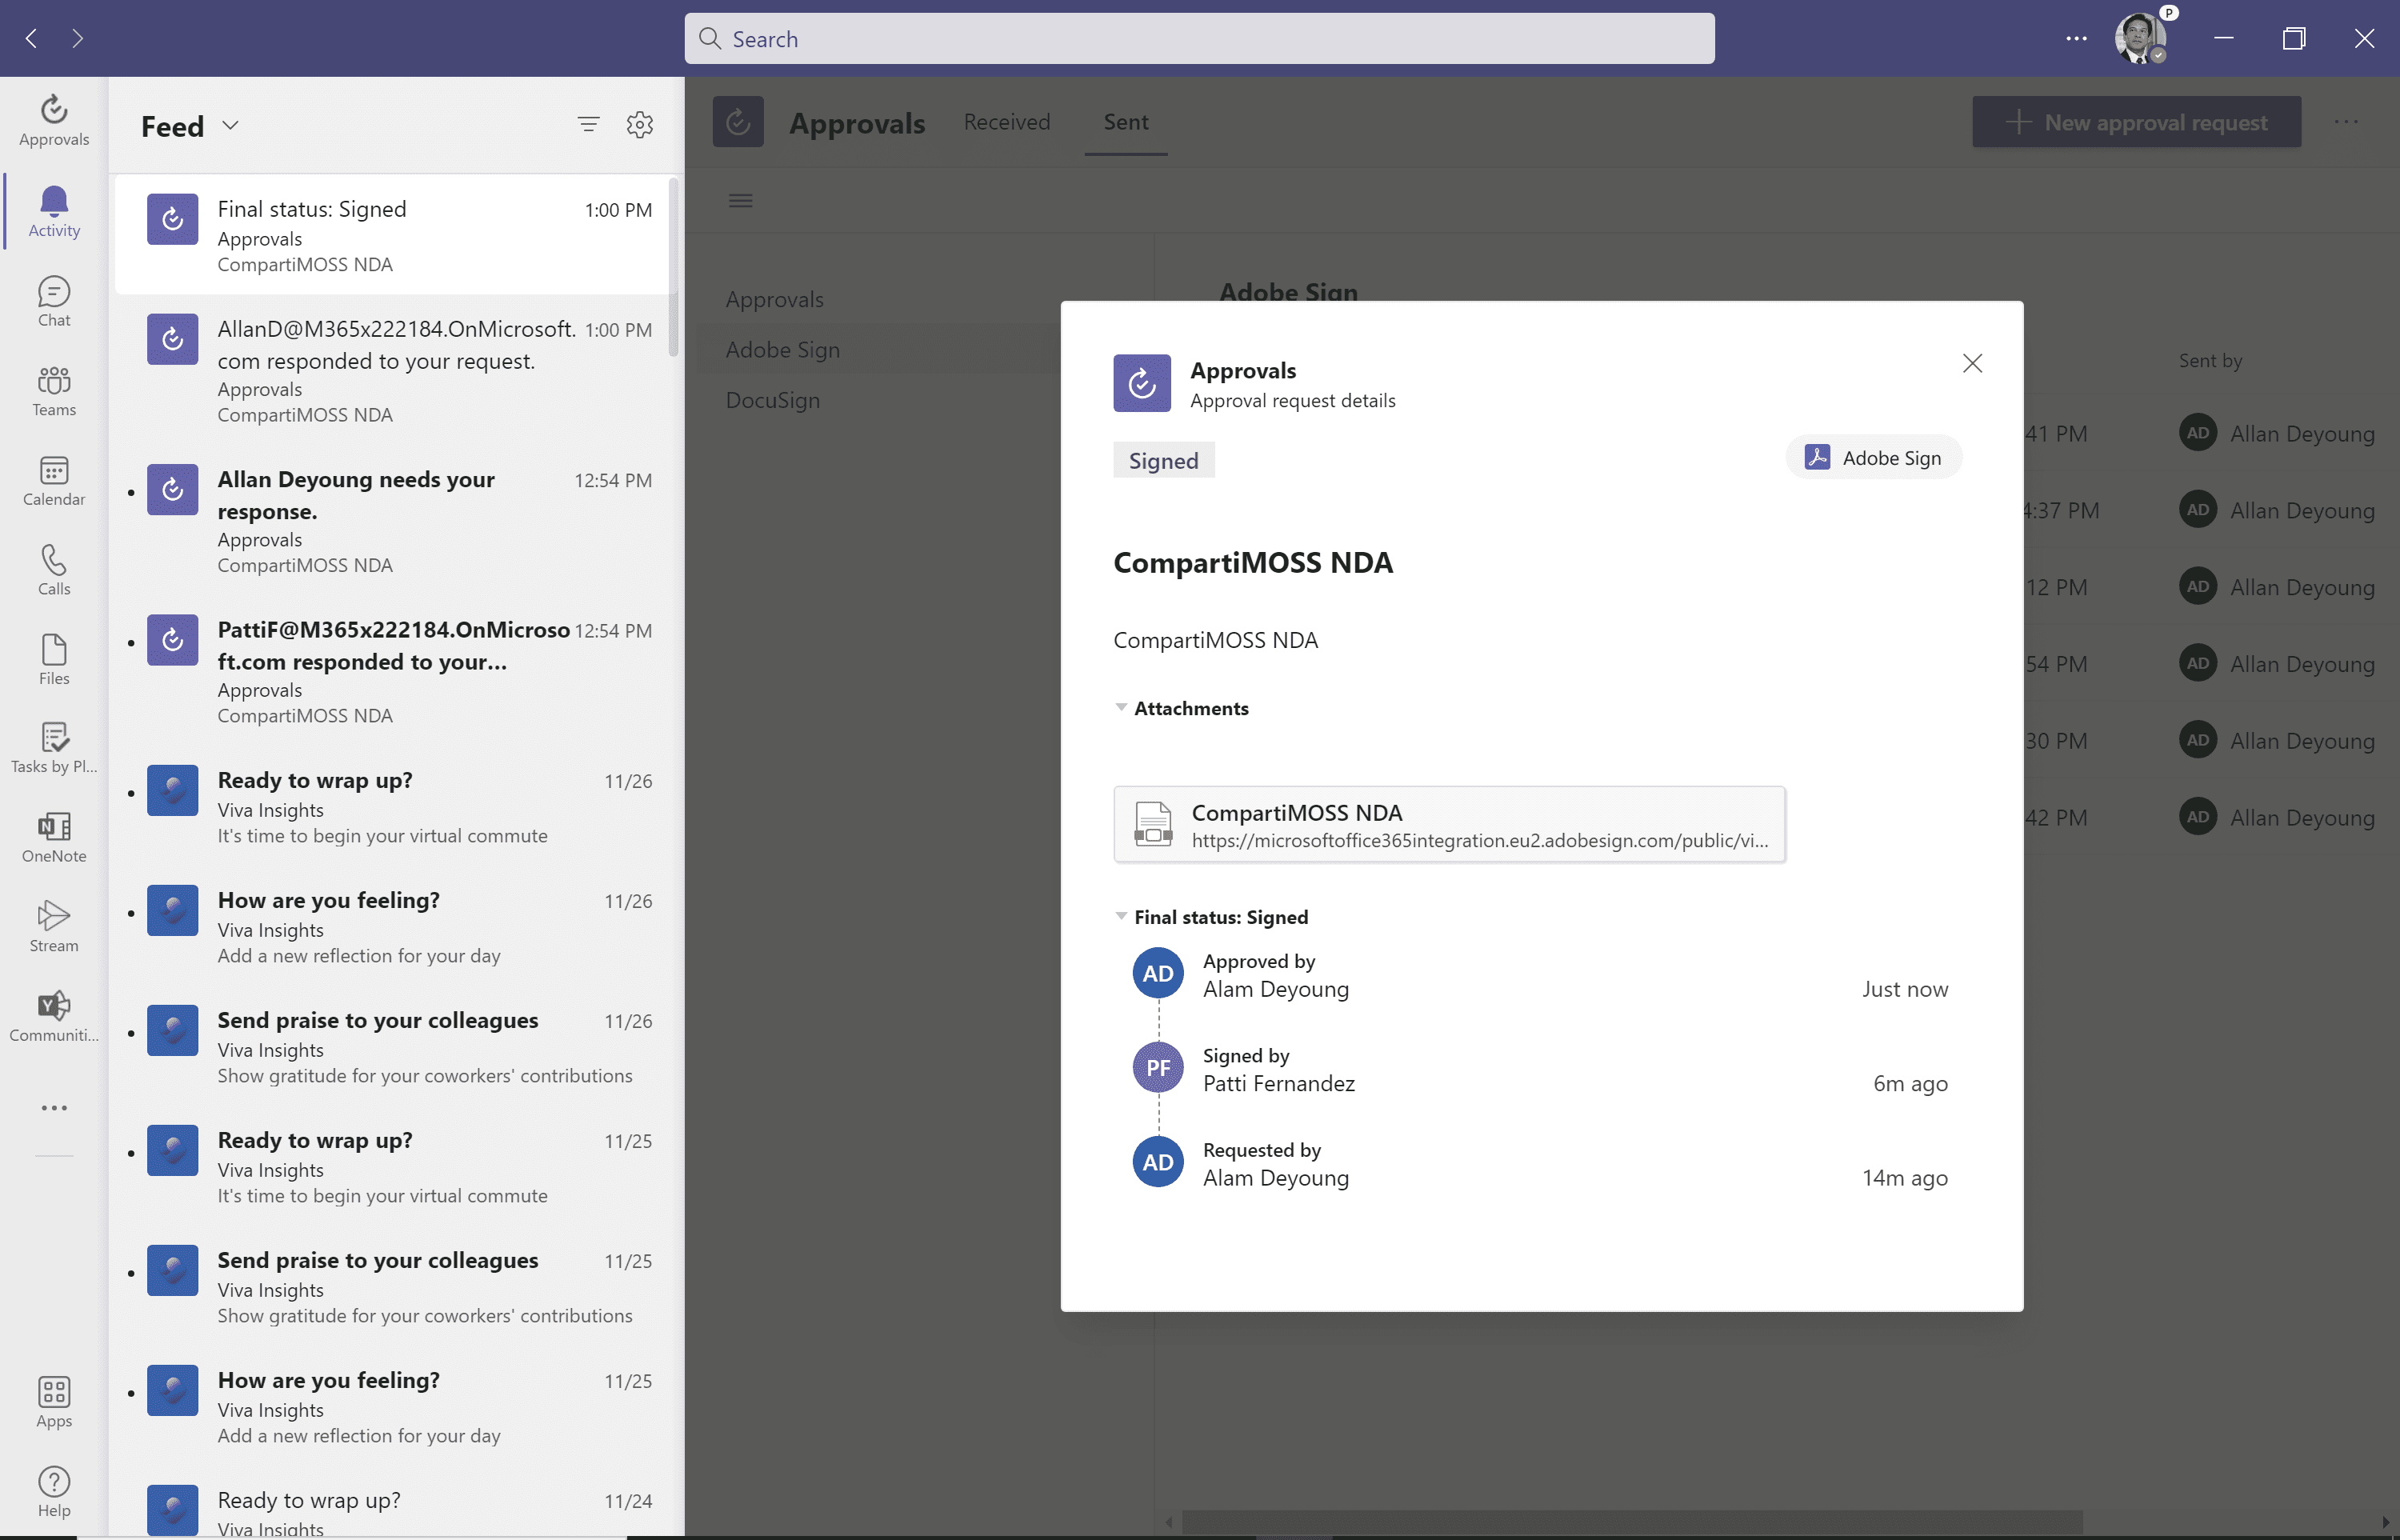Viewport: 2400px width, 1540px height.
Task: Select the Sent tab
Action: pyautogui.click(x=1125, y=122)
